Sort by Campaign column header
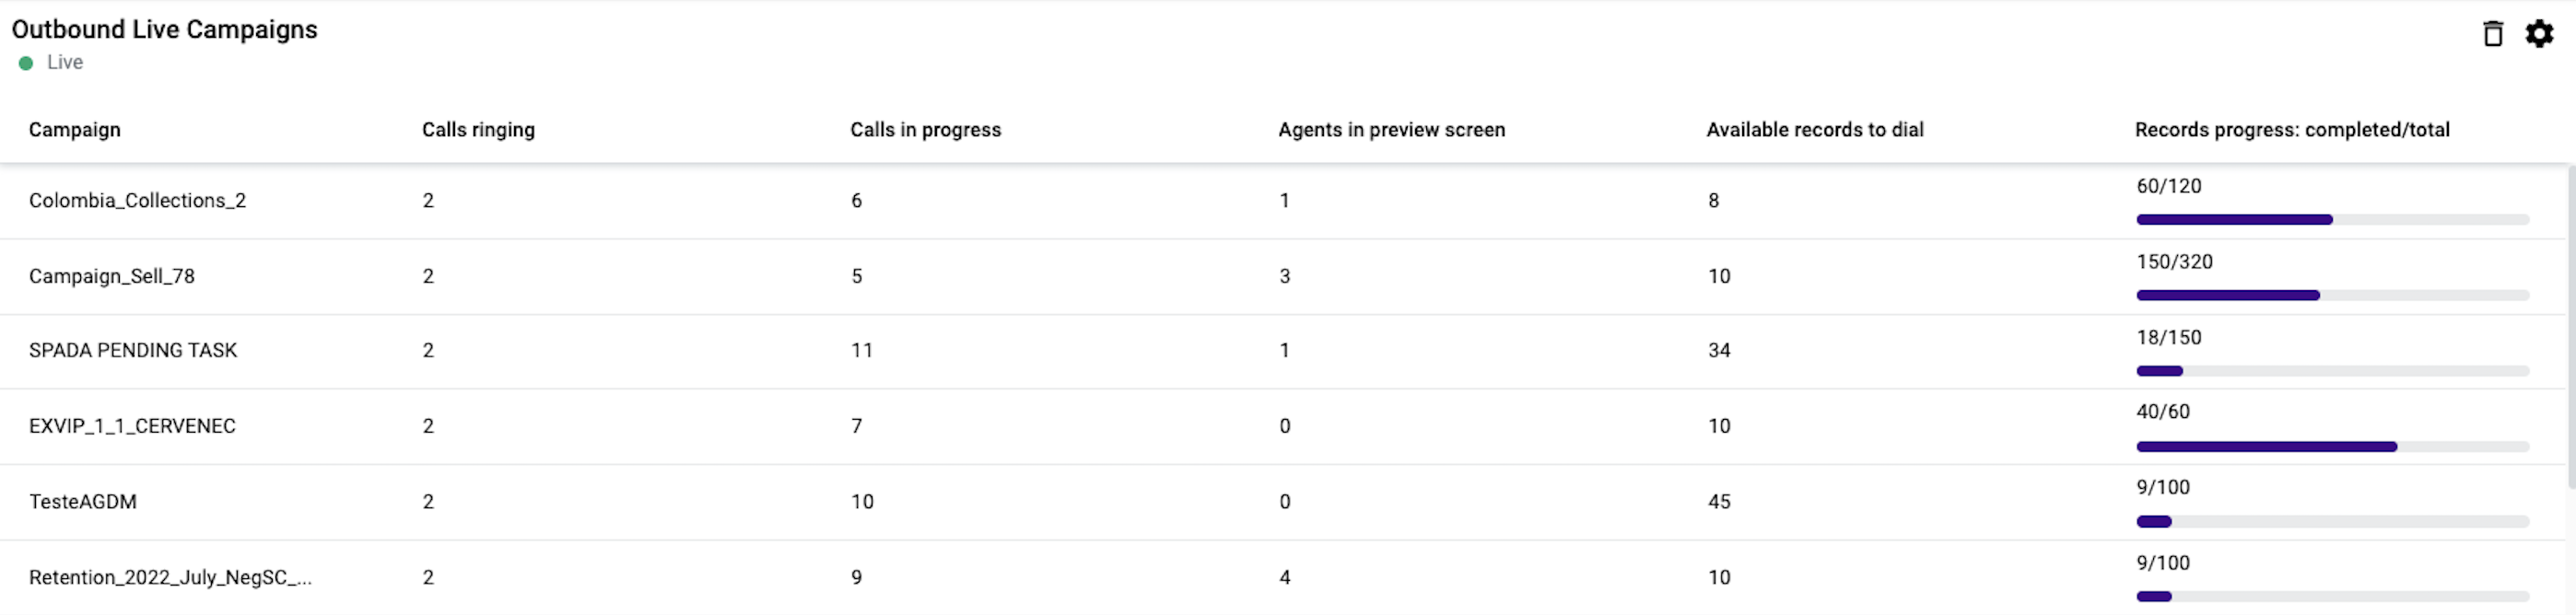The width and height of the screenshot is (2576, 615). tap(75, 130)
